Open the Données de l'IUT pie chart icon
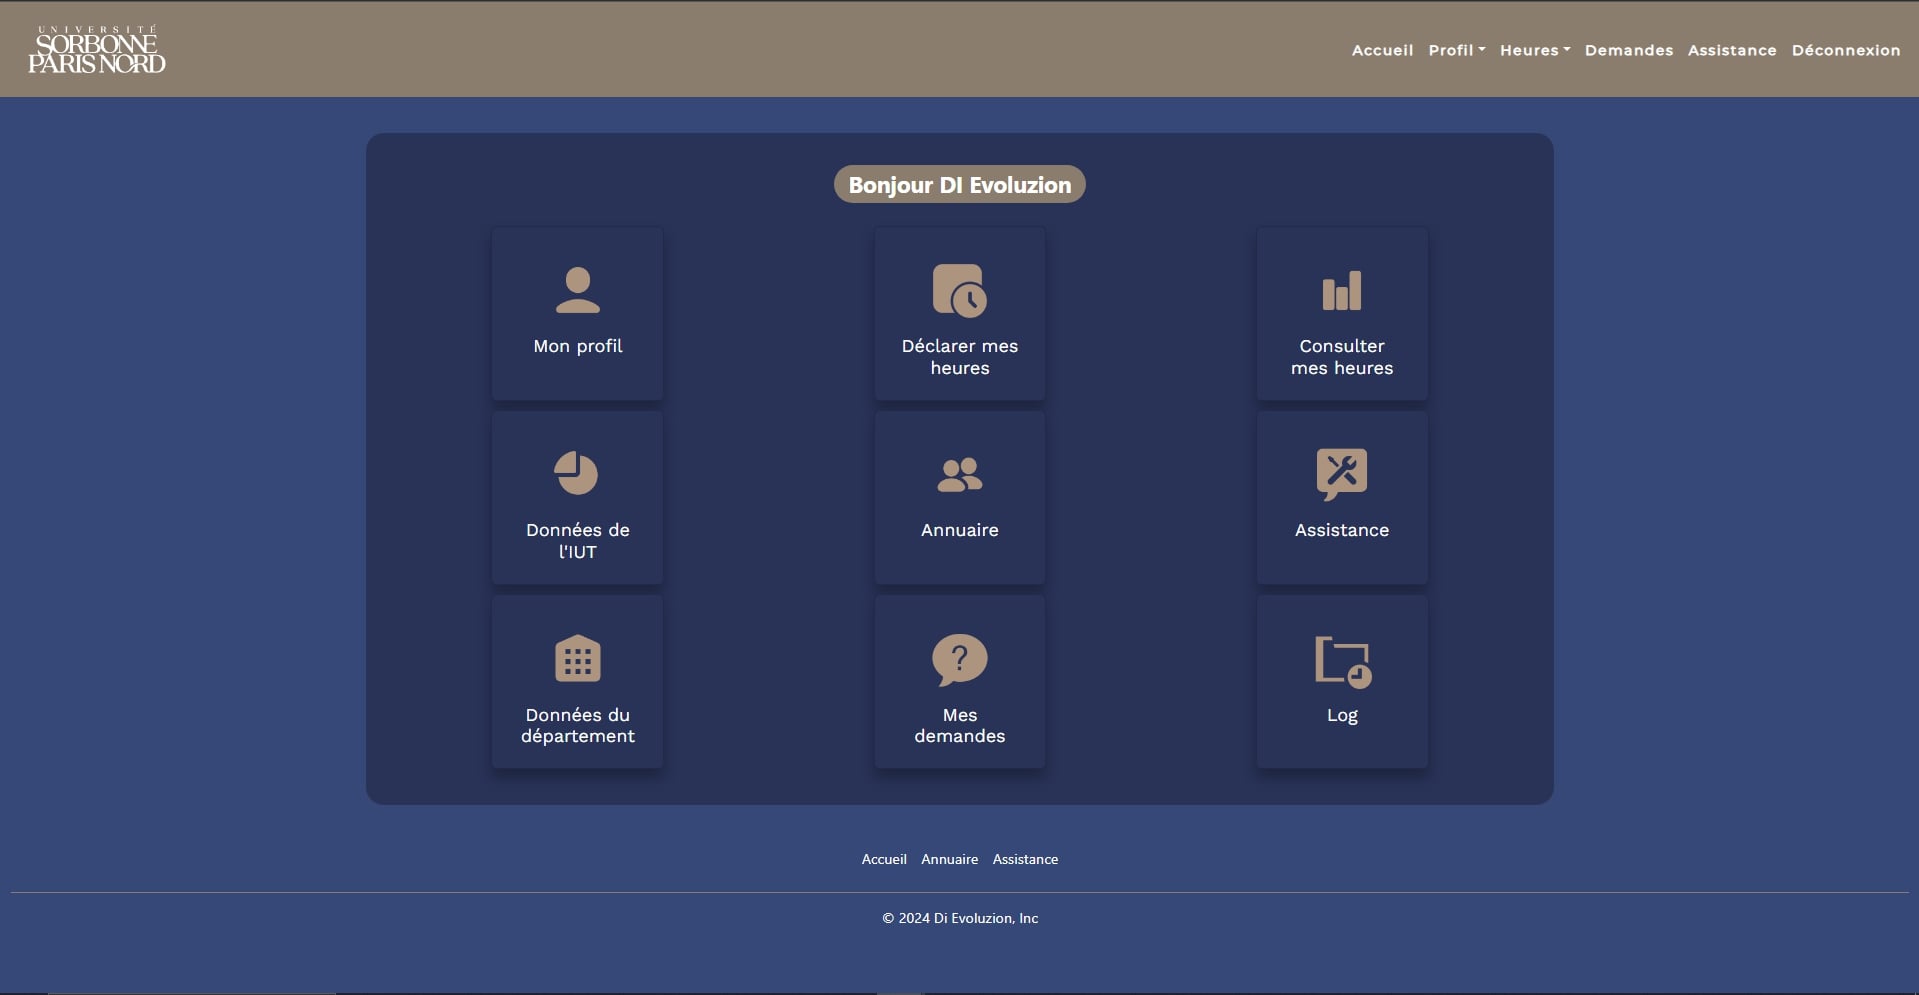1919x995 pixels. click(x=576, y=474)
